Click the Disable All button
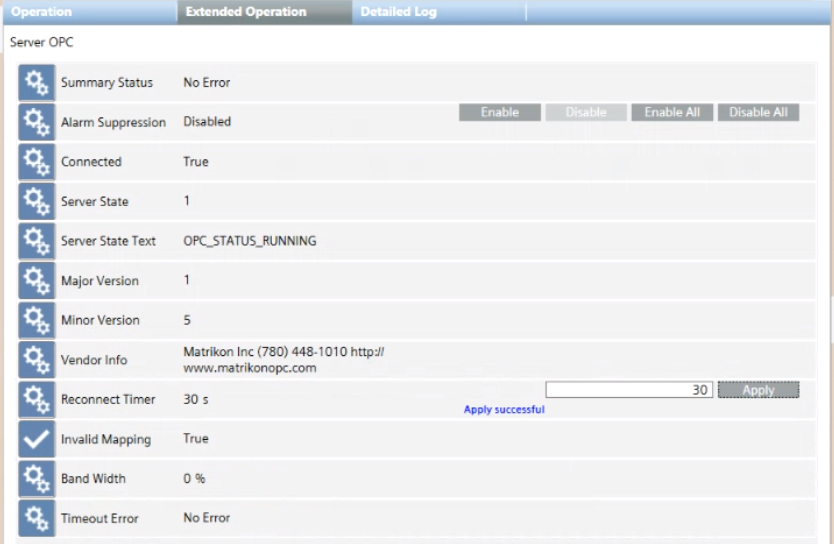The height and width of the screenshot is (544, 834). click(x=758, y=112)
